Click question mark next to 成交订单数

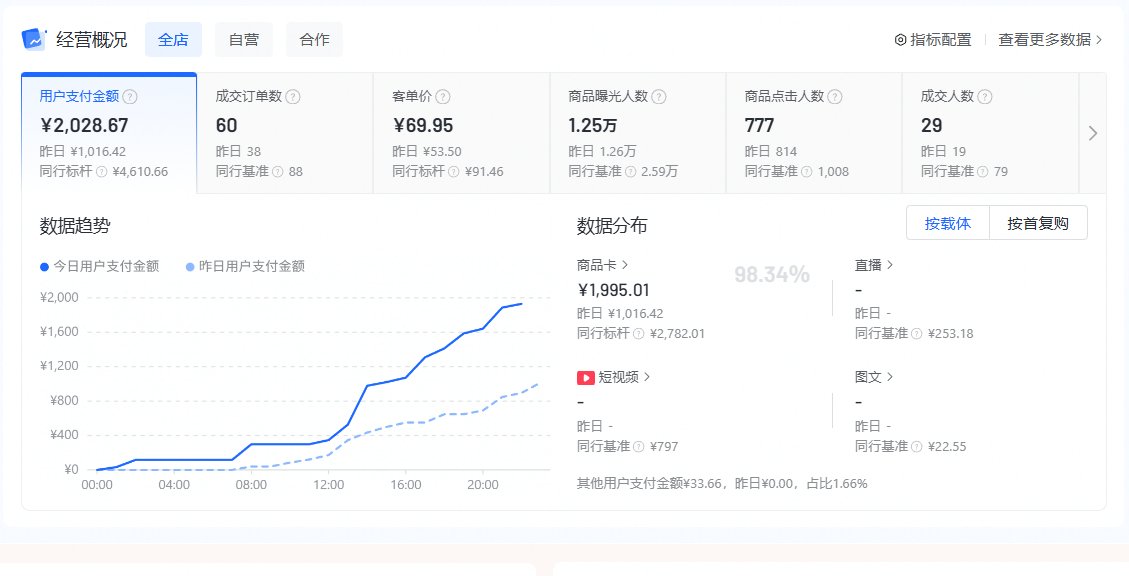click(x=290, y=95)
